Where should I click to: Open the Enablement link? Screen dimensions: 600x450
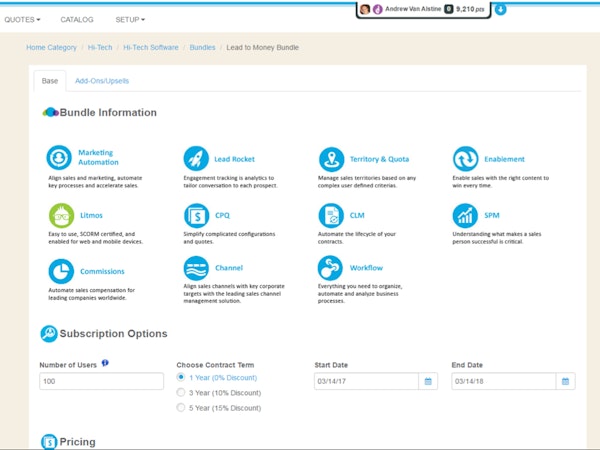tap(504, 159)
